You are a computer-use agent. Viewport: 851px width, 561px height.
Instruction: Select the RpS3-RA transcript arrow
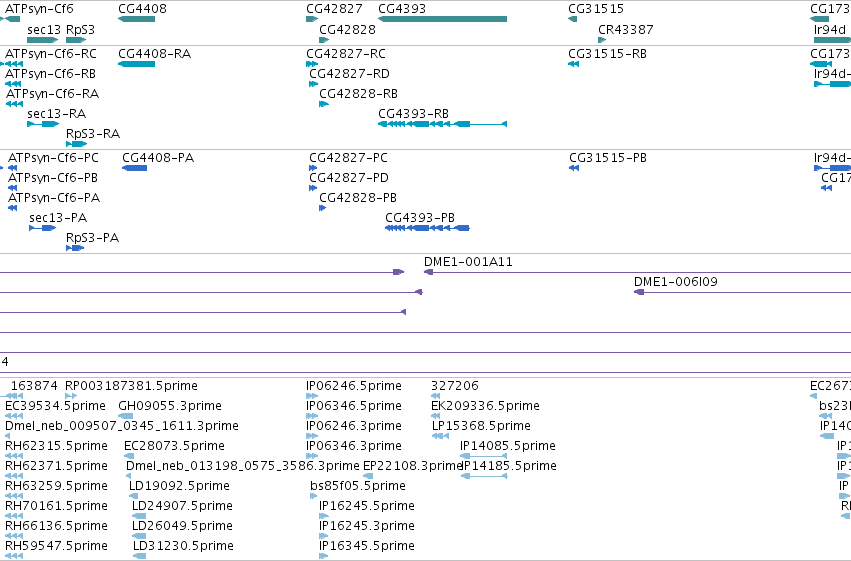[77, 144]
